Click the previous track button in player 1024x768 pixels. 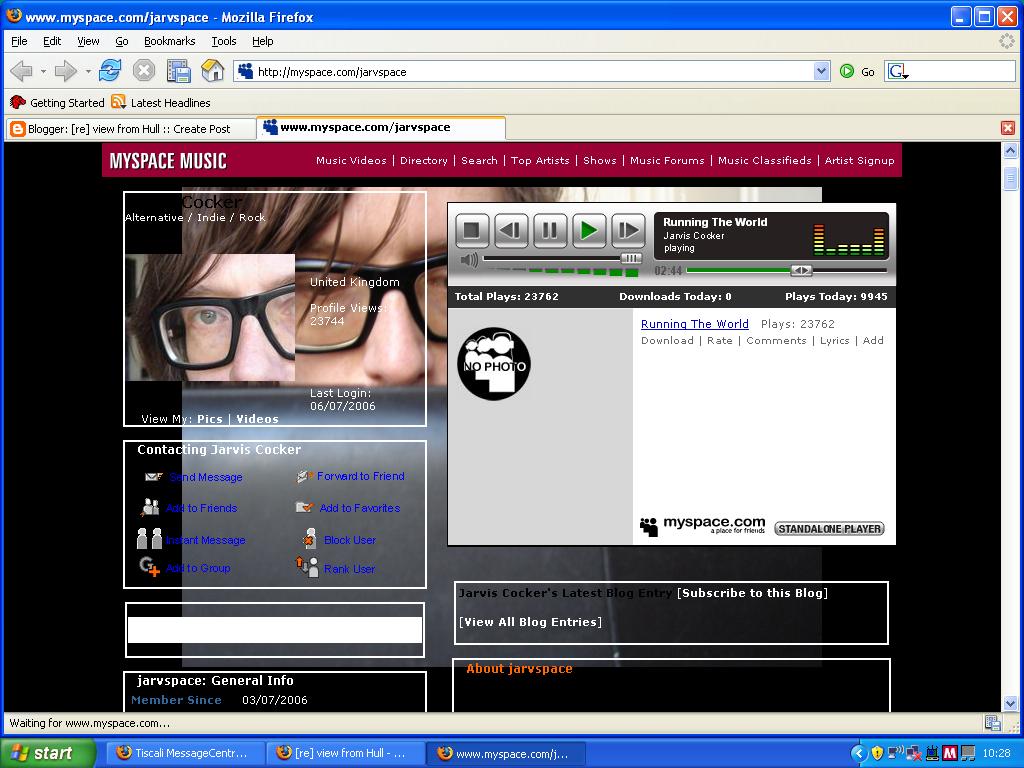pos(511,230)
